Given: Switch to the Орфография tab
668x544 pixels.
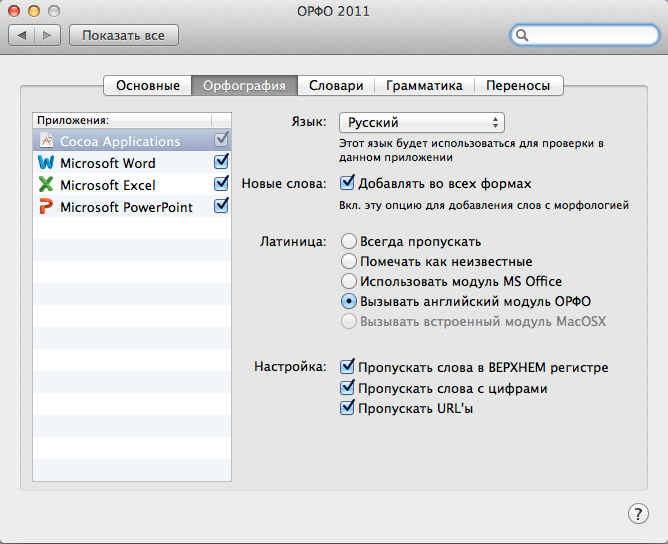Looking at the screenshot, I should pos(245,86).
